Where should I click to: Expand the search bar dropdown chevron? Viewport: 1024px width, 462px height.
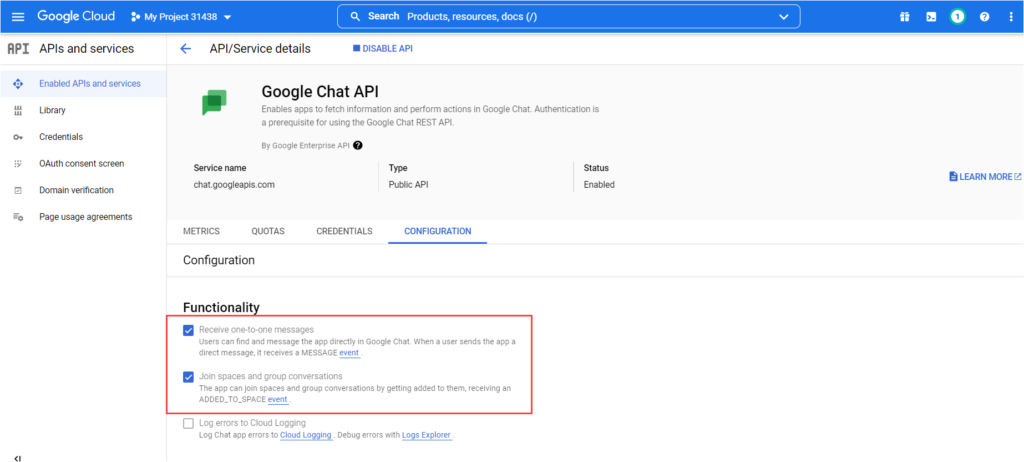(783, 17)
